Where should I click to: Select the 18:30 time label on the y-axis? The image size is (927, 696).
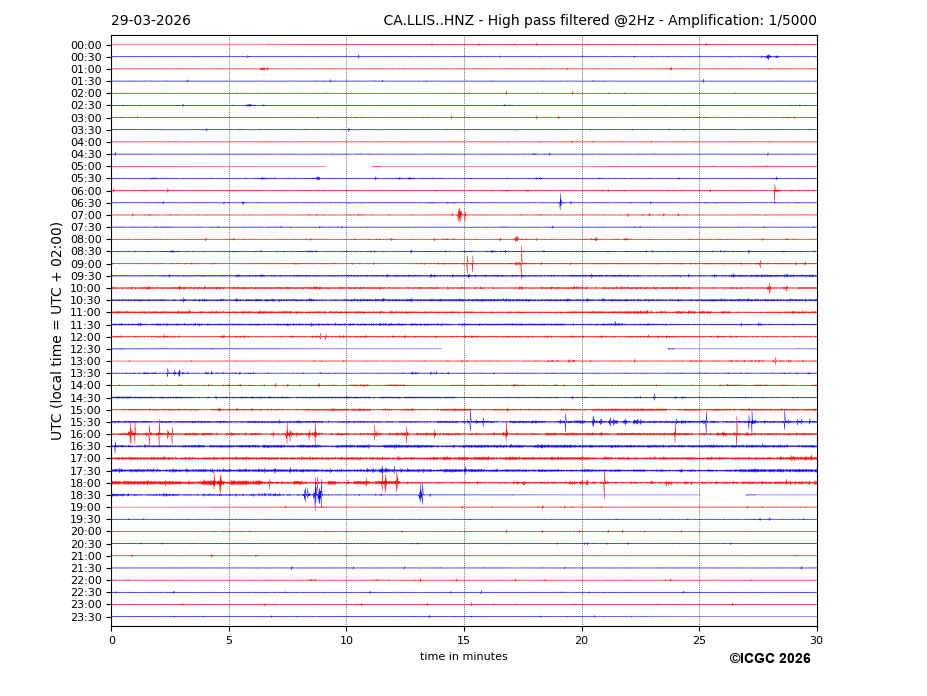pyautogui.click(x=85, y=495)
